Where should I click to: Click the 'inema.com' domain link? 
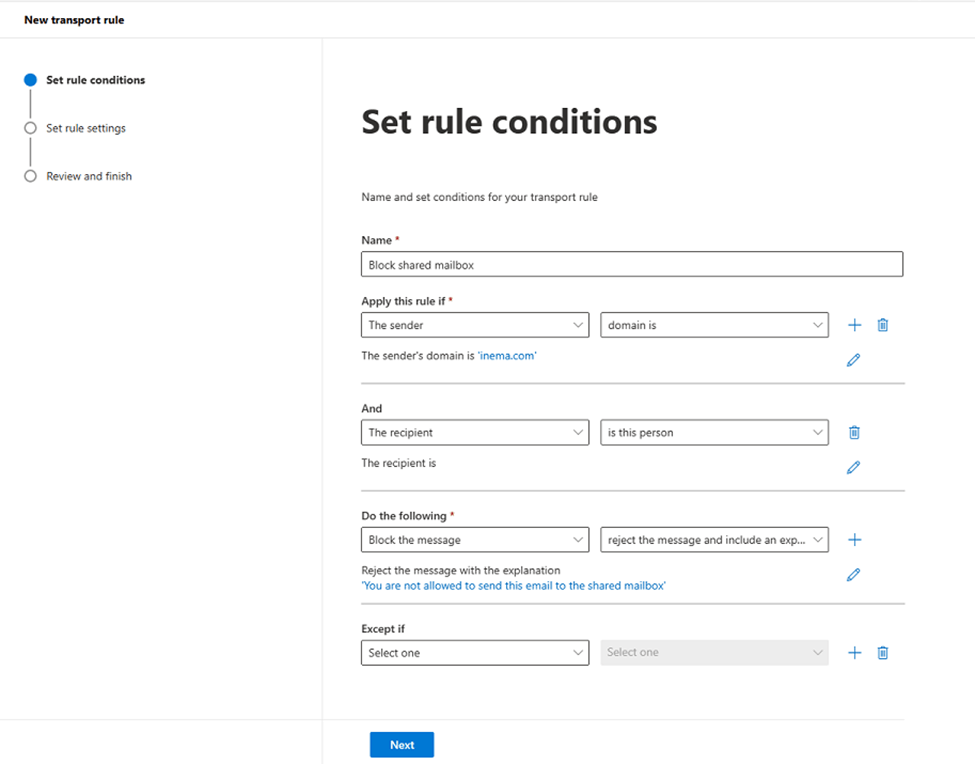point(507,356)
